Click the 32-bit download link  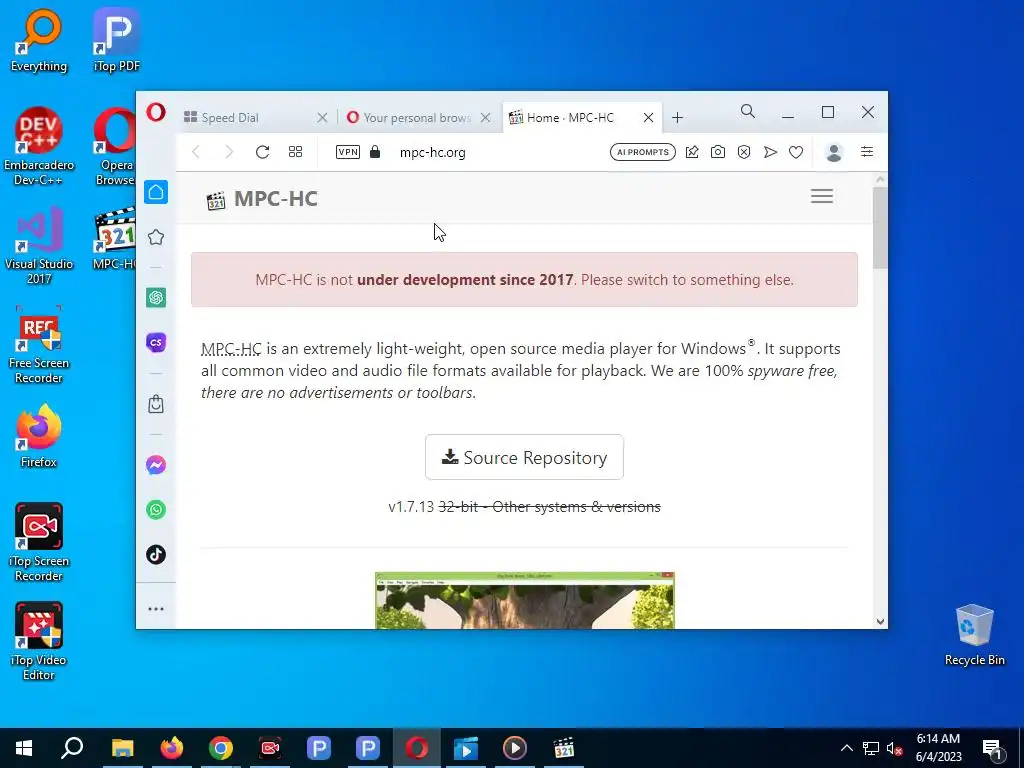coord(458,507)
